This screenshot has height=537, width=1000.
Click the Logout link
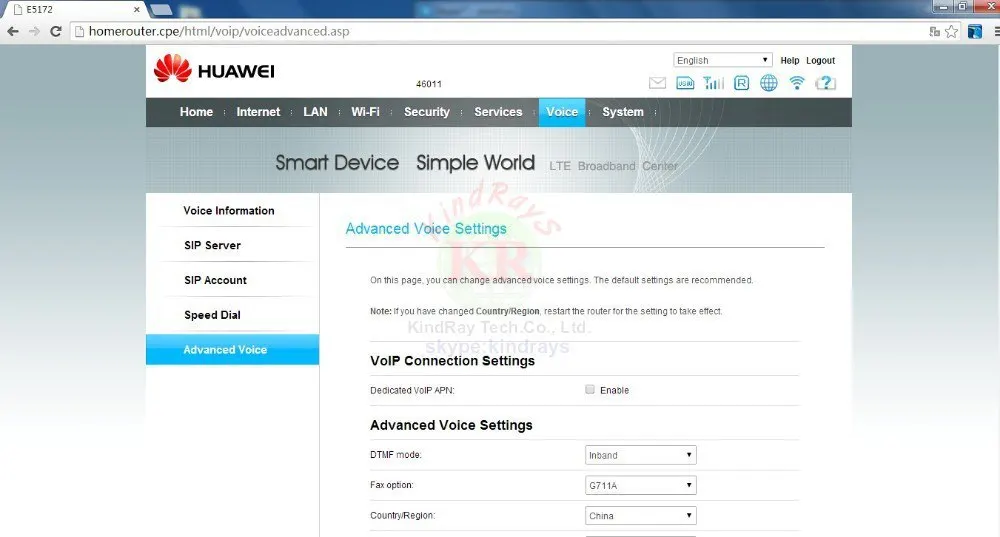tap(820, 61)
